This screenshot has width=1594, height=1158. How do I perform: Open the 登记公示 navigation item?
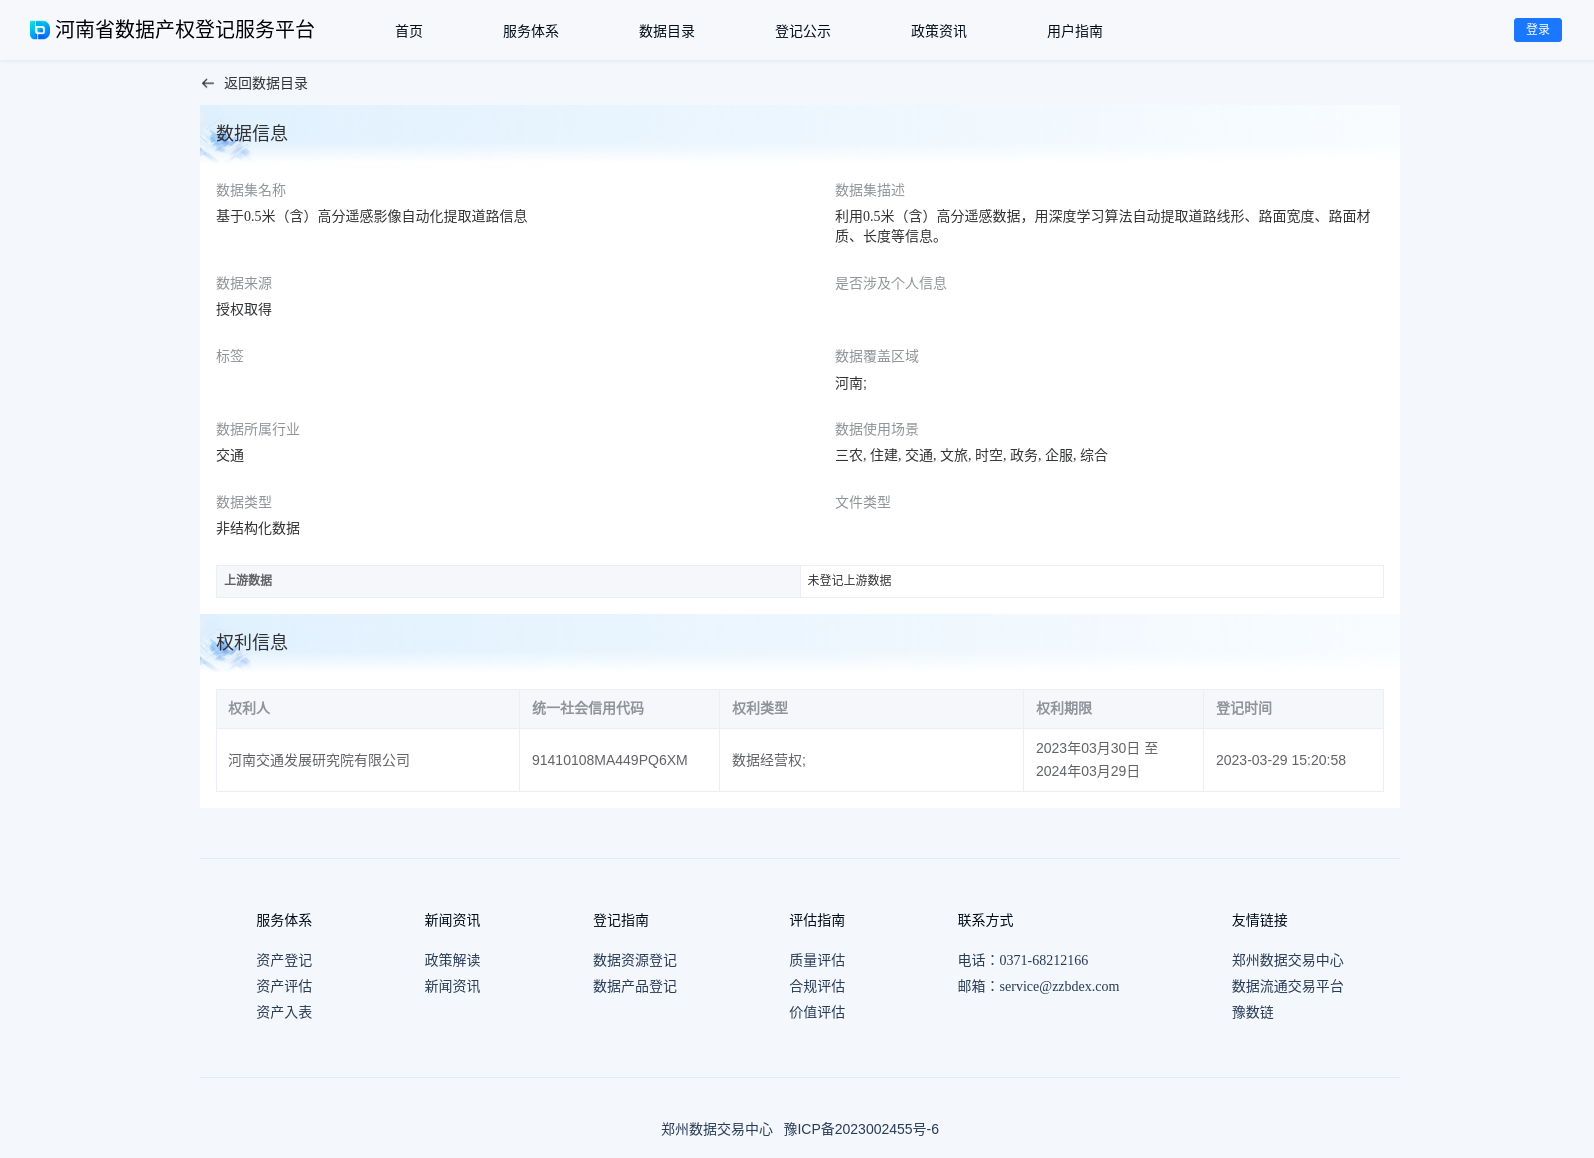tap(803, 31)
